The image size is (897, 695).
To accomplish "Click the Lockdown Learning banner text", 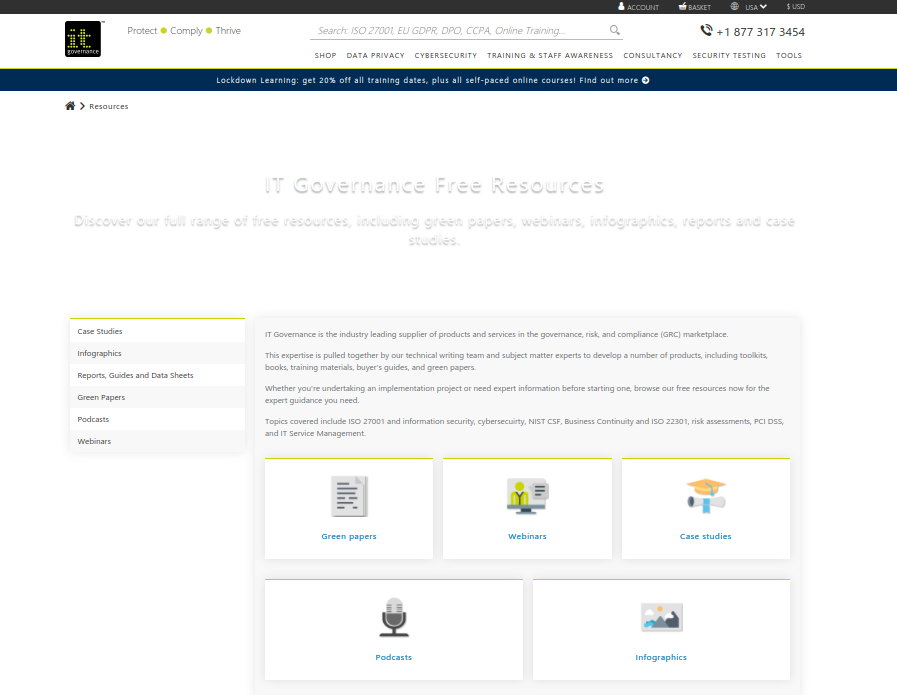I will [426, 80].
